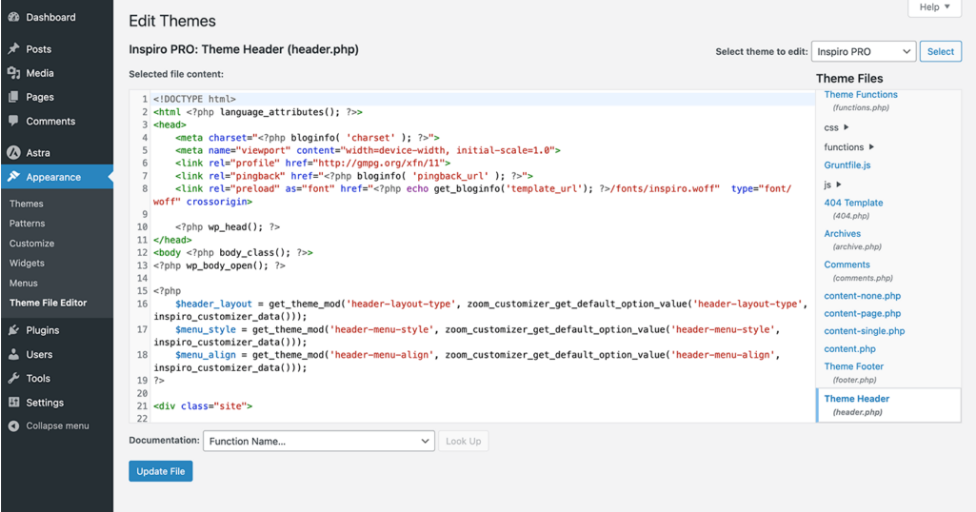This screenshot has width=976, height=512.
Task: Open content.php file
Action: pos(850,349)
